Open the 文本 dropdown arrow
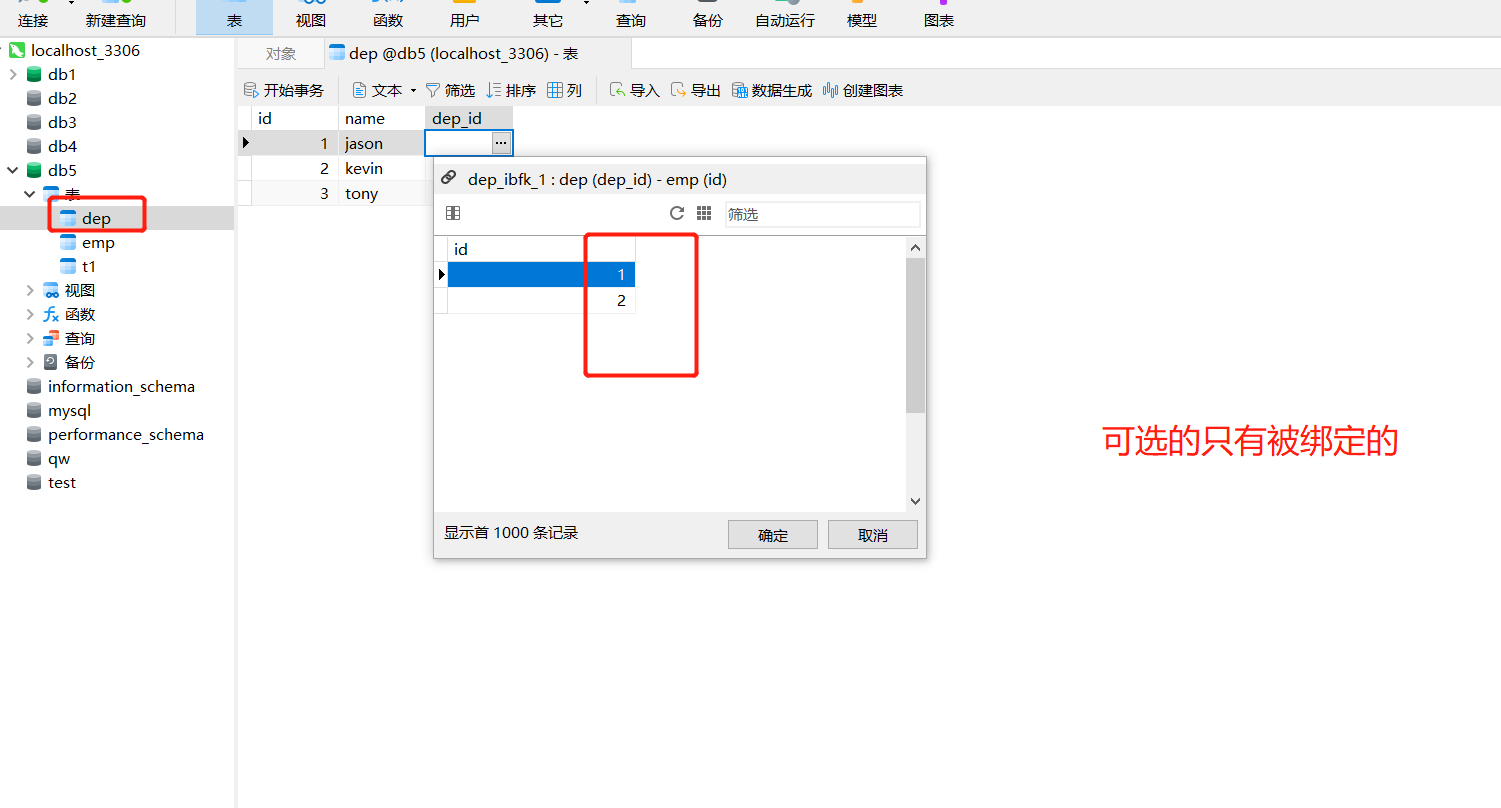 (x=413, y=91)
